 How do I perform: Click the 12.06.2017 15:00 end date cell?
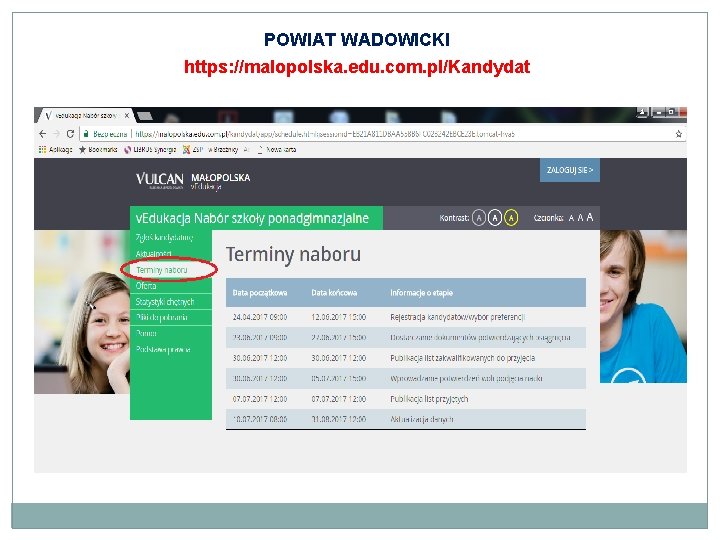[x=338, y=317]
